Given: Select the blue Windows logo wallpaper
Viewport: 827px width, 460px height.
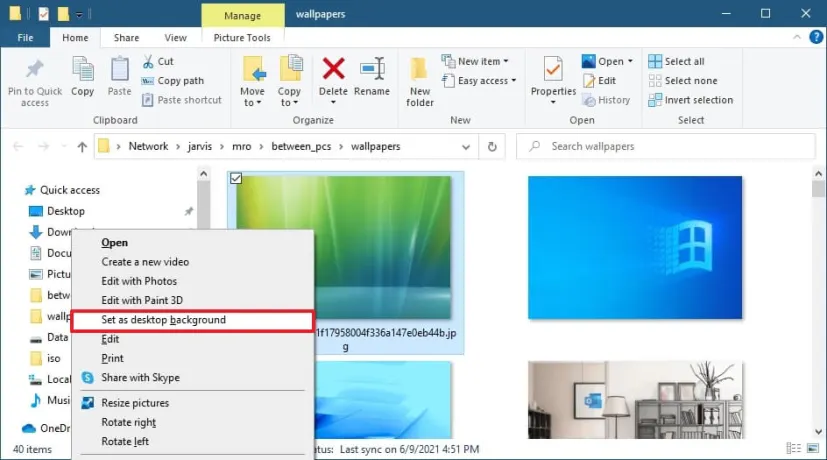Looking at the screenshot, I should coord(635,247).
